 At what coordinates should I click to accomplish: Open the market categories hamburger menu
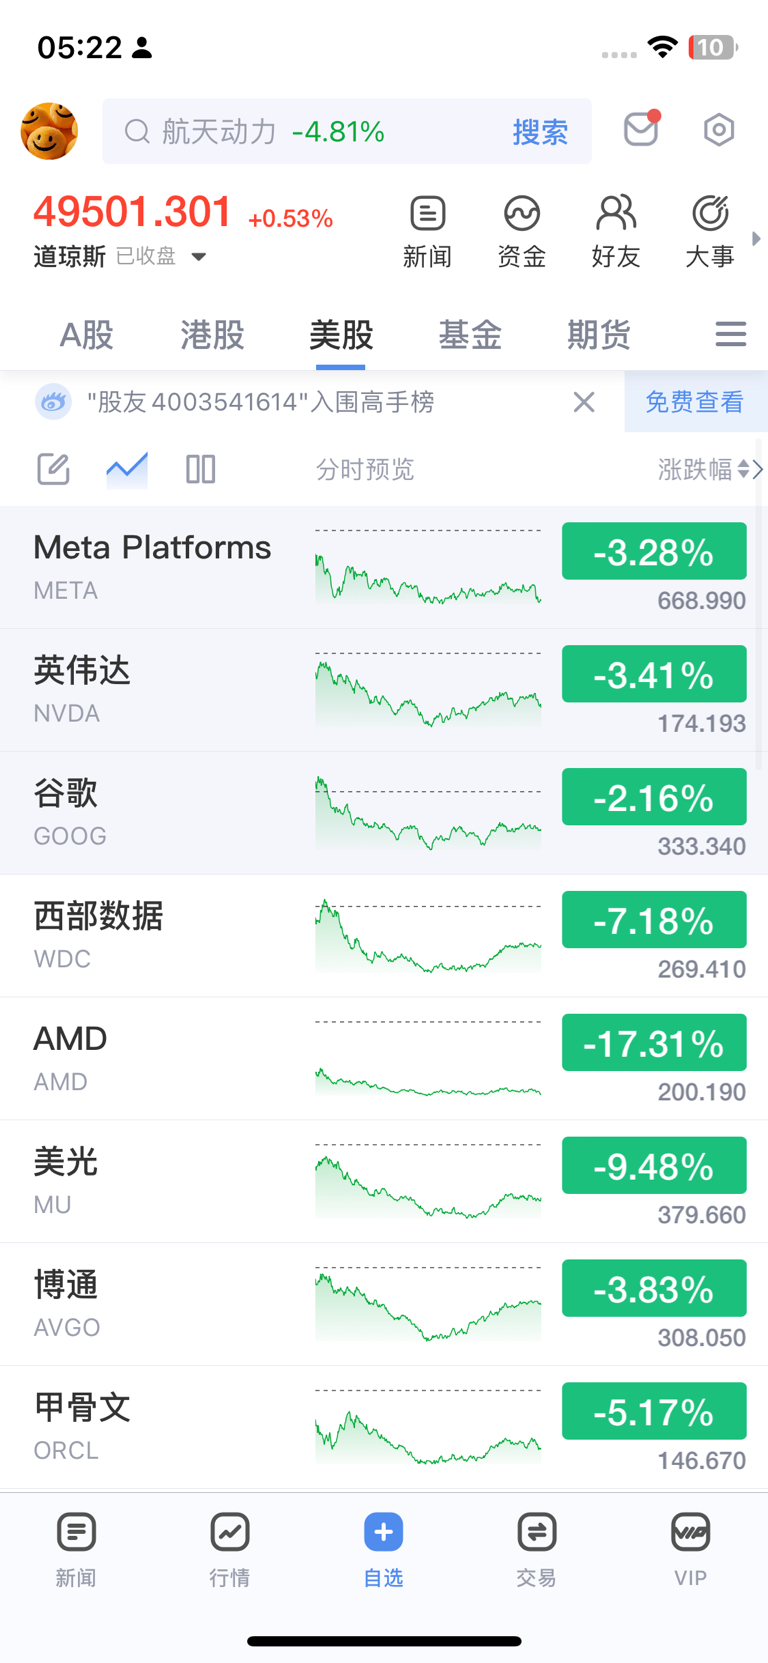coord(731,334)
